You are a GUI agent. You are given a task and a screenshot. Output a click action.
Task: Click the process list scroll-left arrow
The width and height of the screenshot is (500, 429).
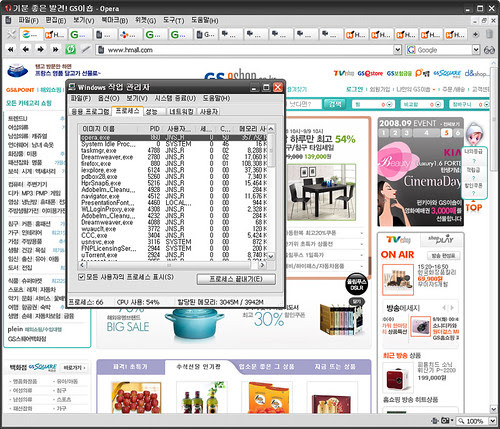click(82, 265)
